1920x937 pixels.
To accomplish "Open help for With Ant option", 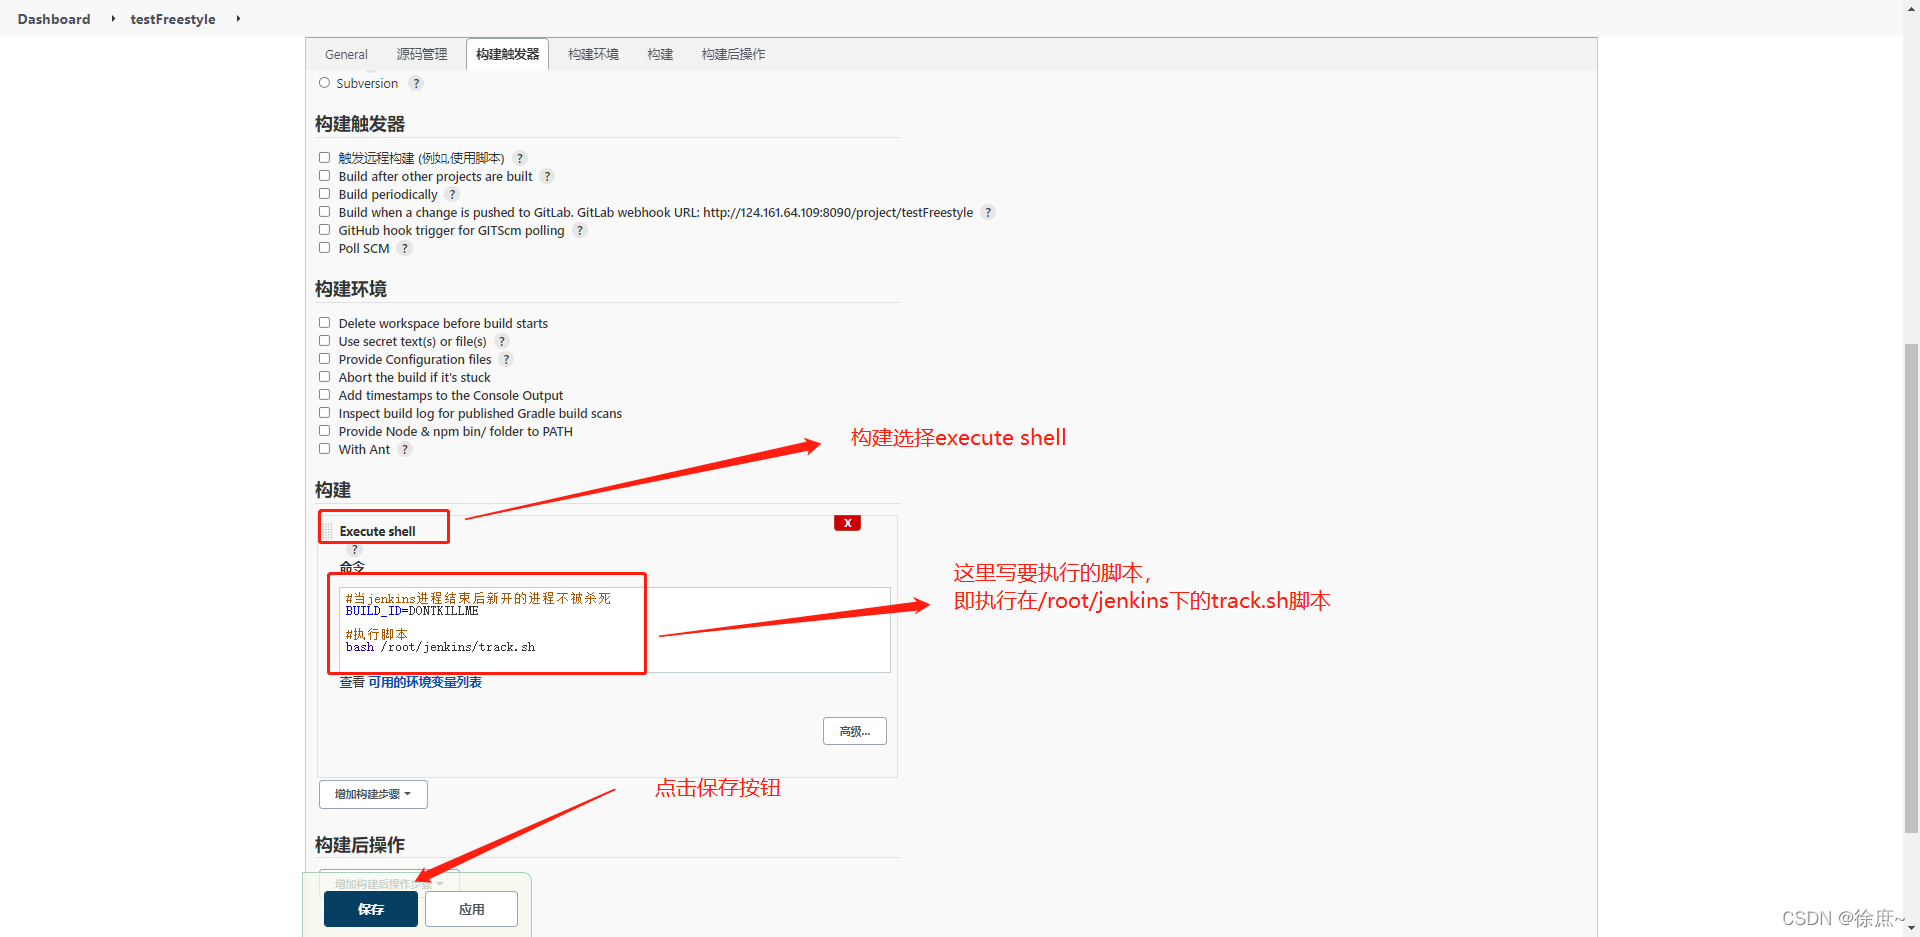I will pos(404,449).
